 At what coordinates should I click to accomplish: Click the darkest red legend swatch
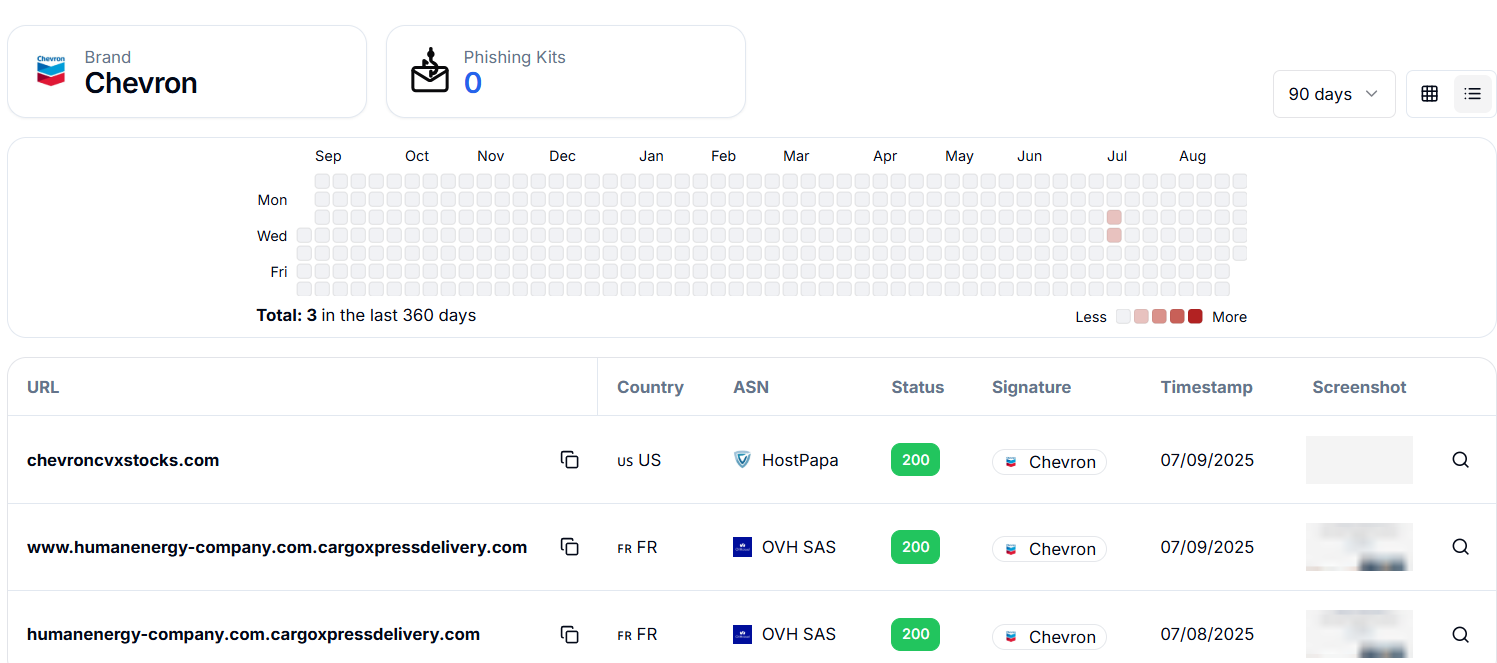1195,316
